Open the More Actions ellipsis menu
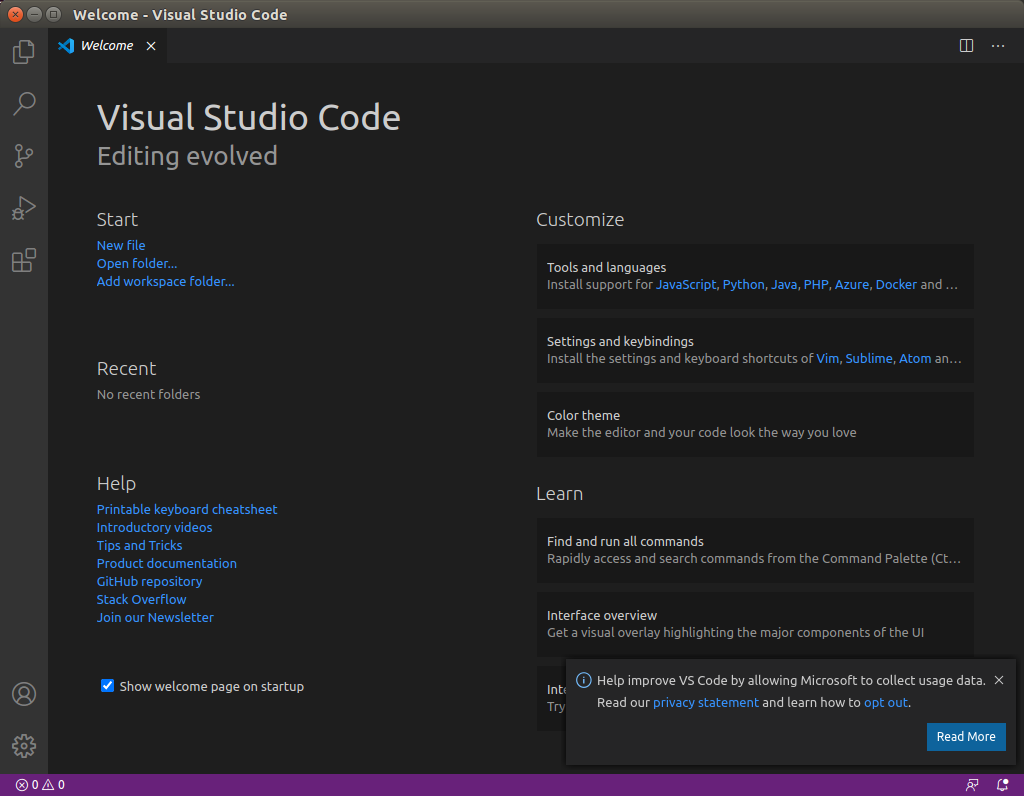 [998, 46]
